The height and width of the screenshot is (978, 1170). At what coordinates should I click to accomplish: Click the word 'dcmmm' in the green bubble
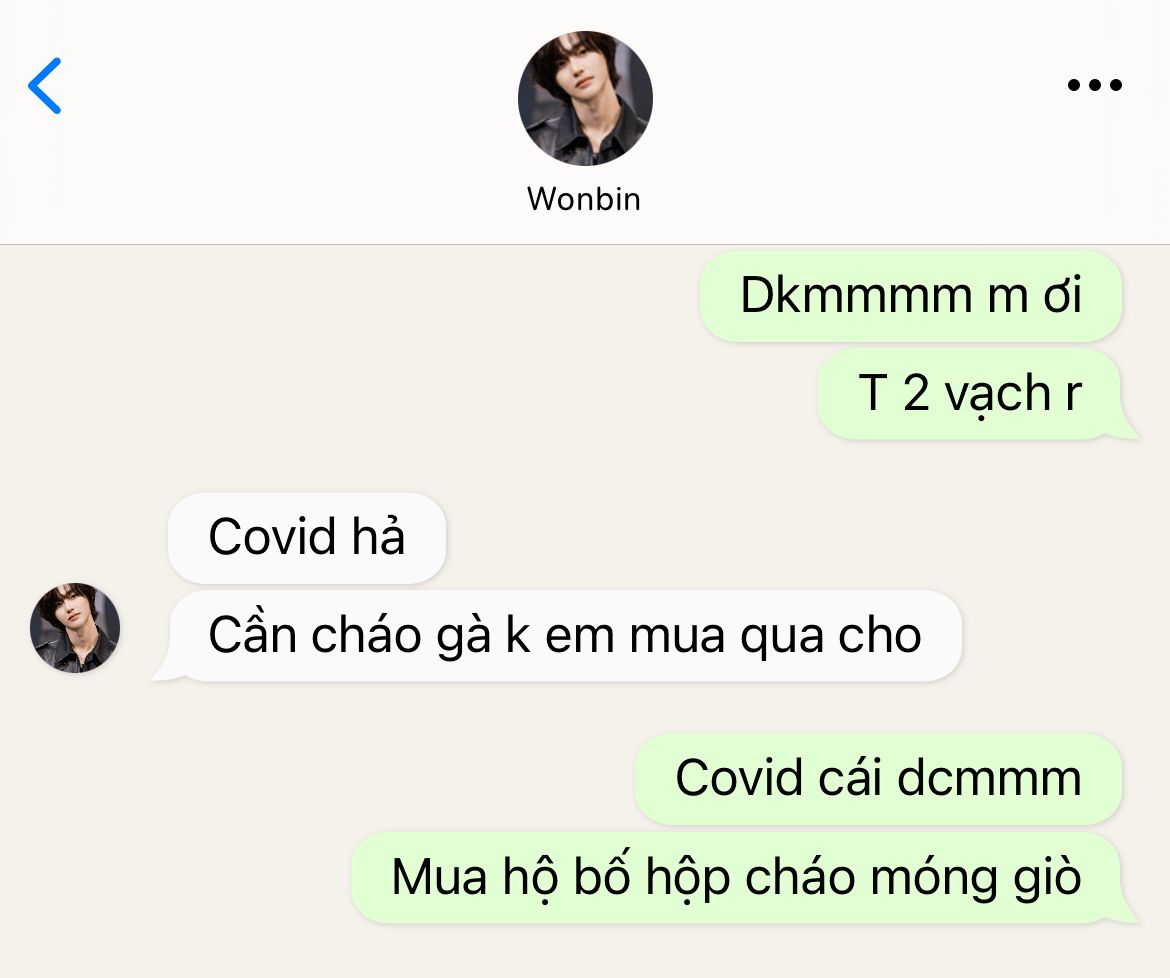click(989, 778)
